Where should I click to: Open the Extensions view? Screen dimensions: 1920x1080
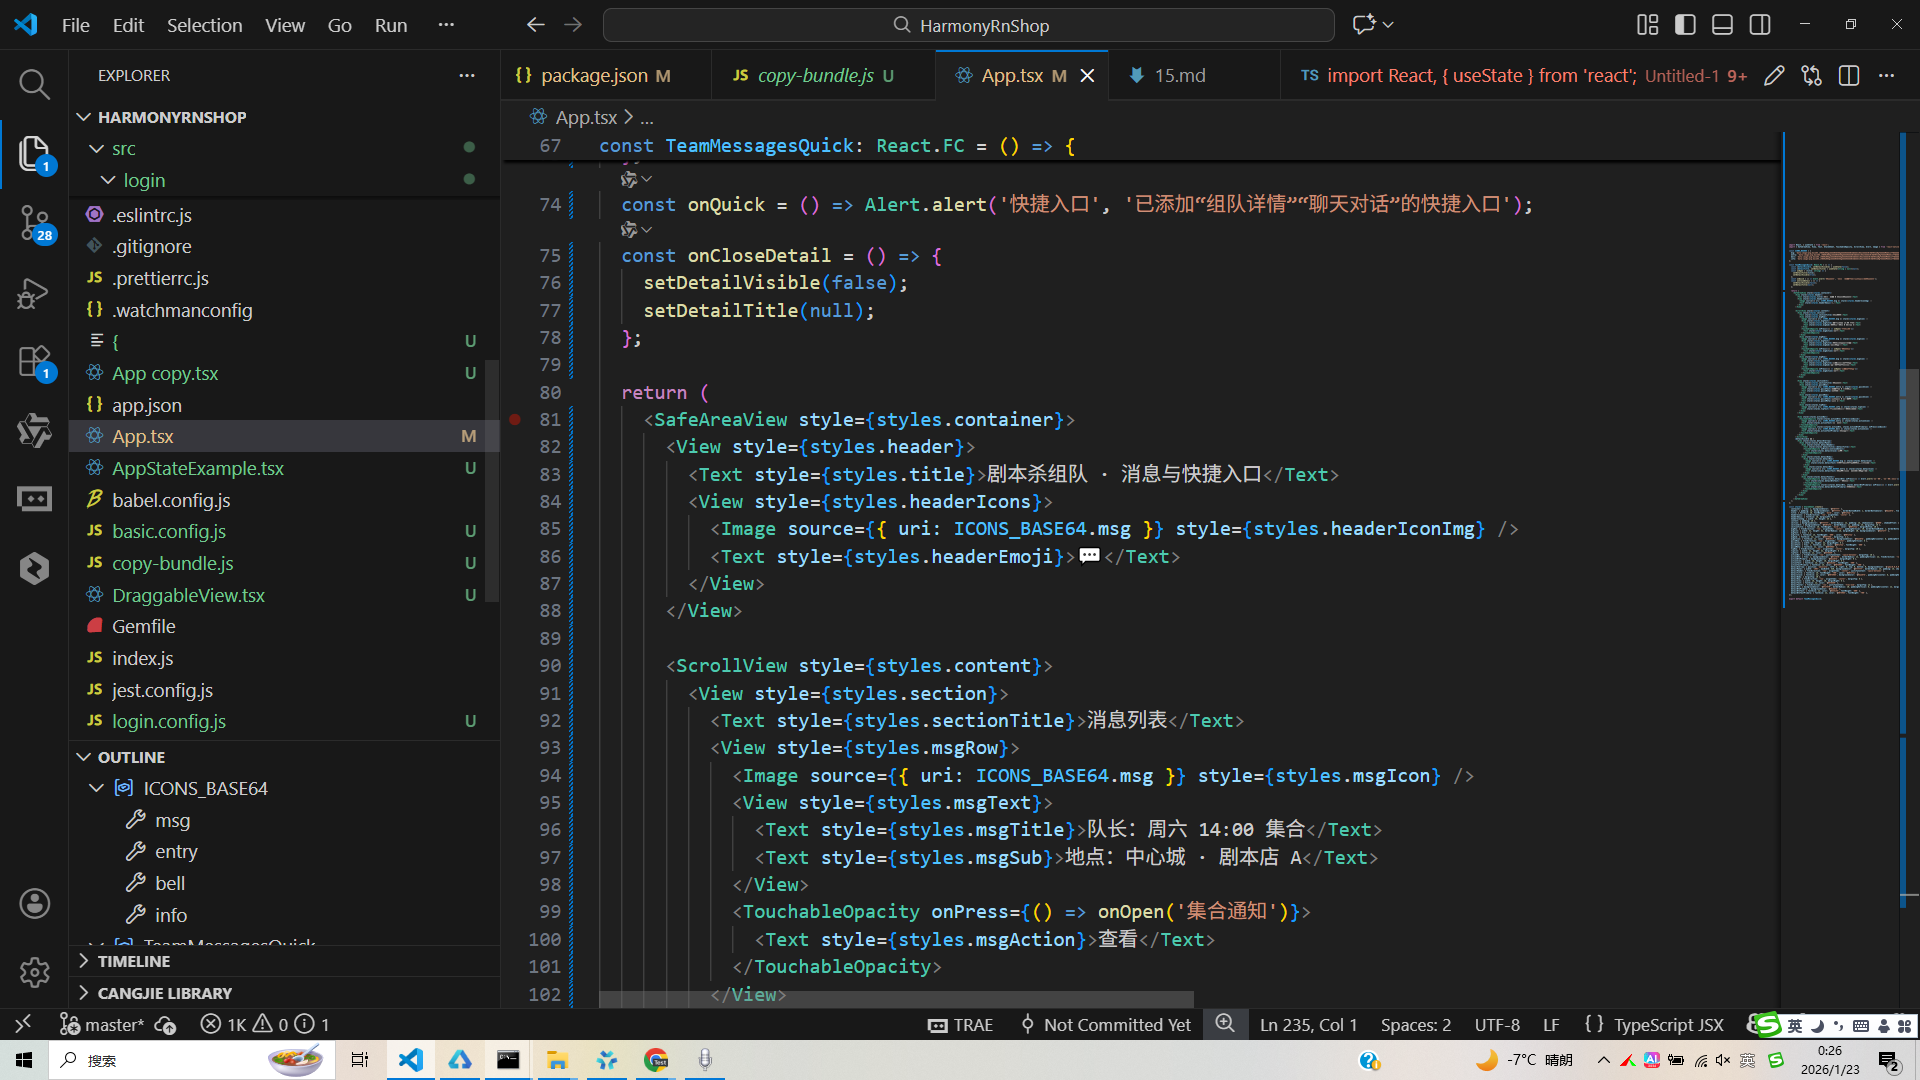[x=34, y=362]
